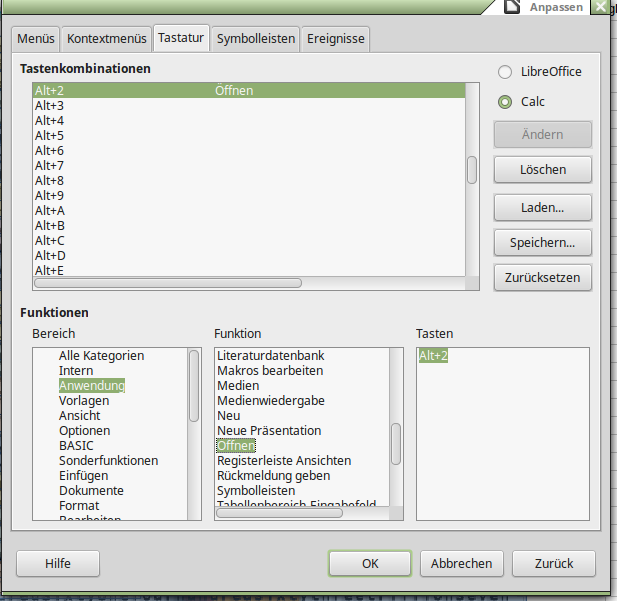Open the Kontextmenüs tab

pos(107,39)
